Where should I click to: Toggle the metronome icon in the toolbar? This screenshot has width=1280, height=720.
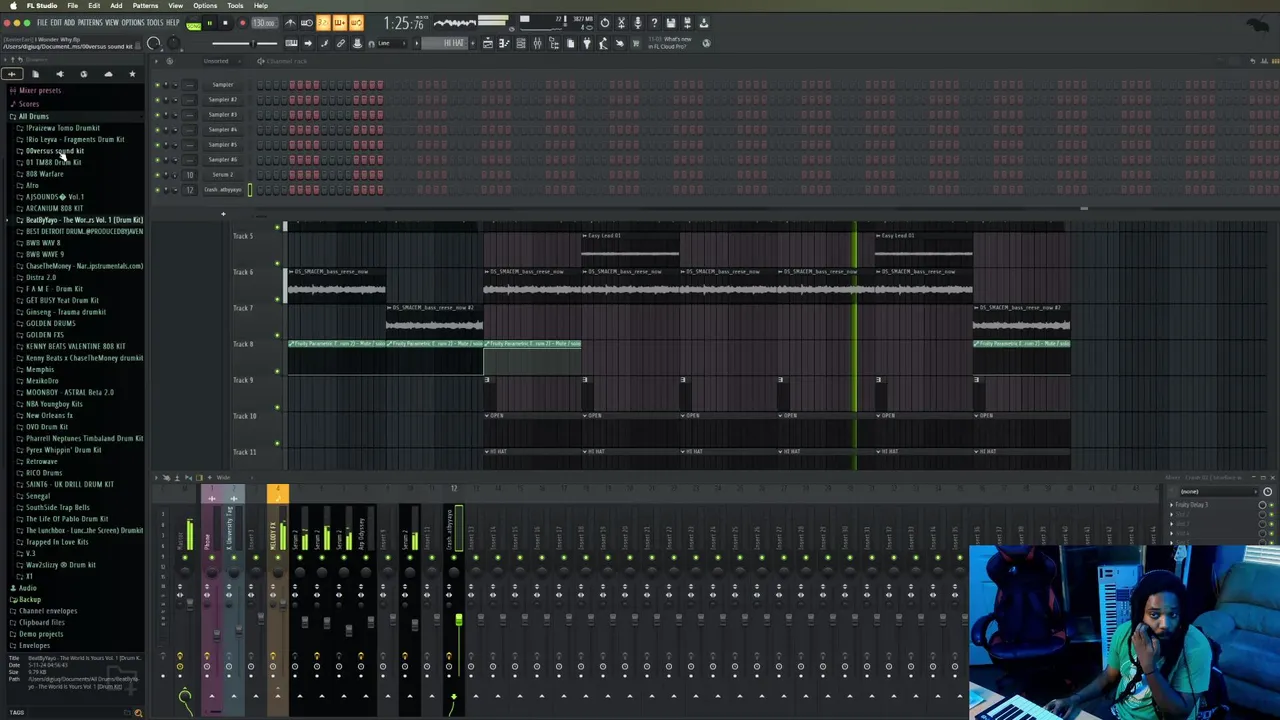point(290,23)
